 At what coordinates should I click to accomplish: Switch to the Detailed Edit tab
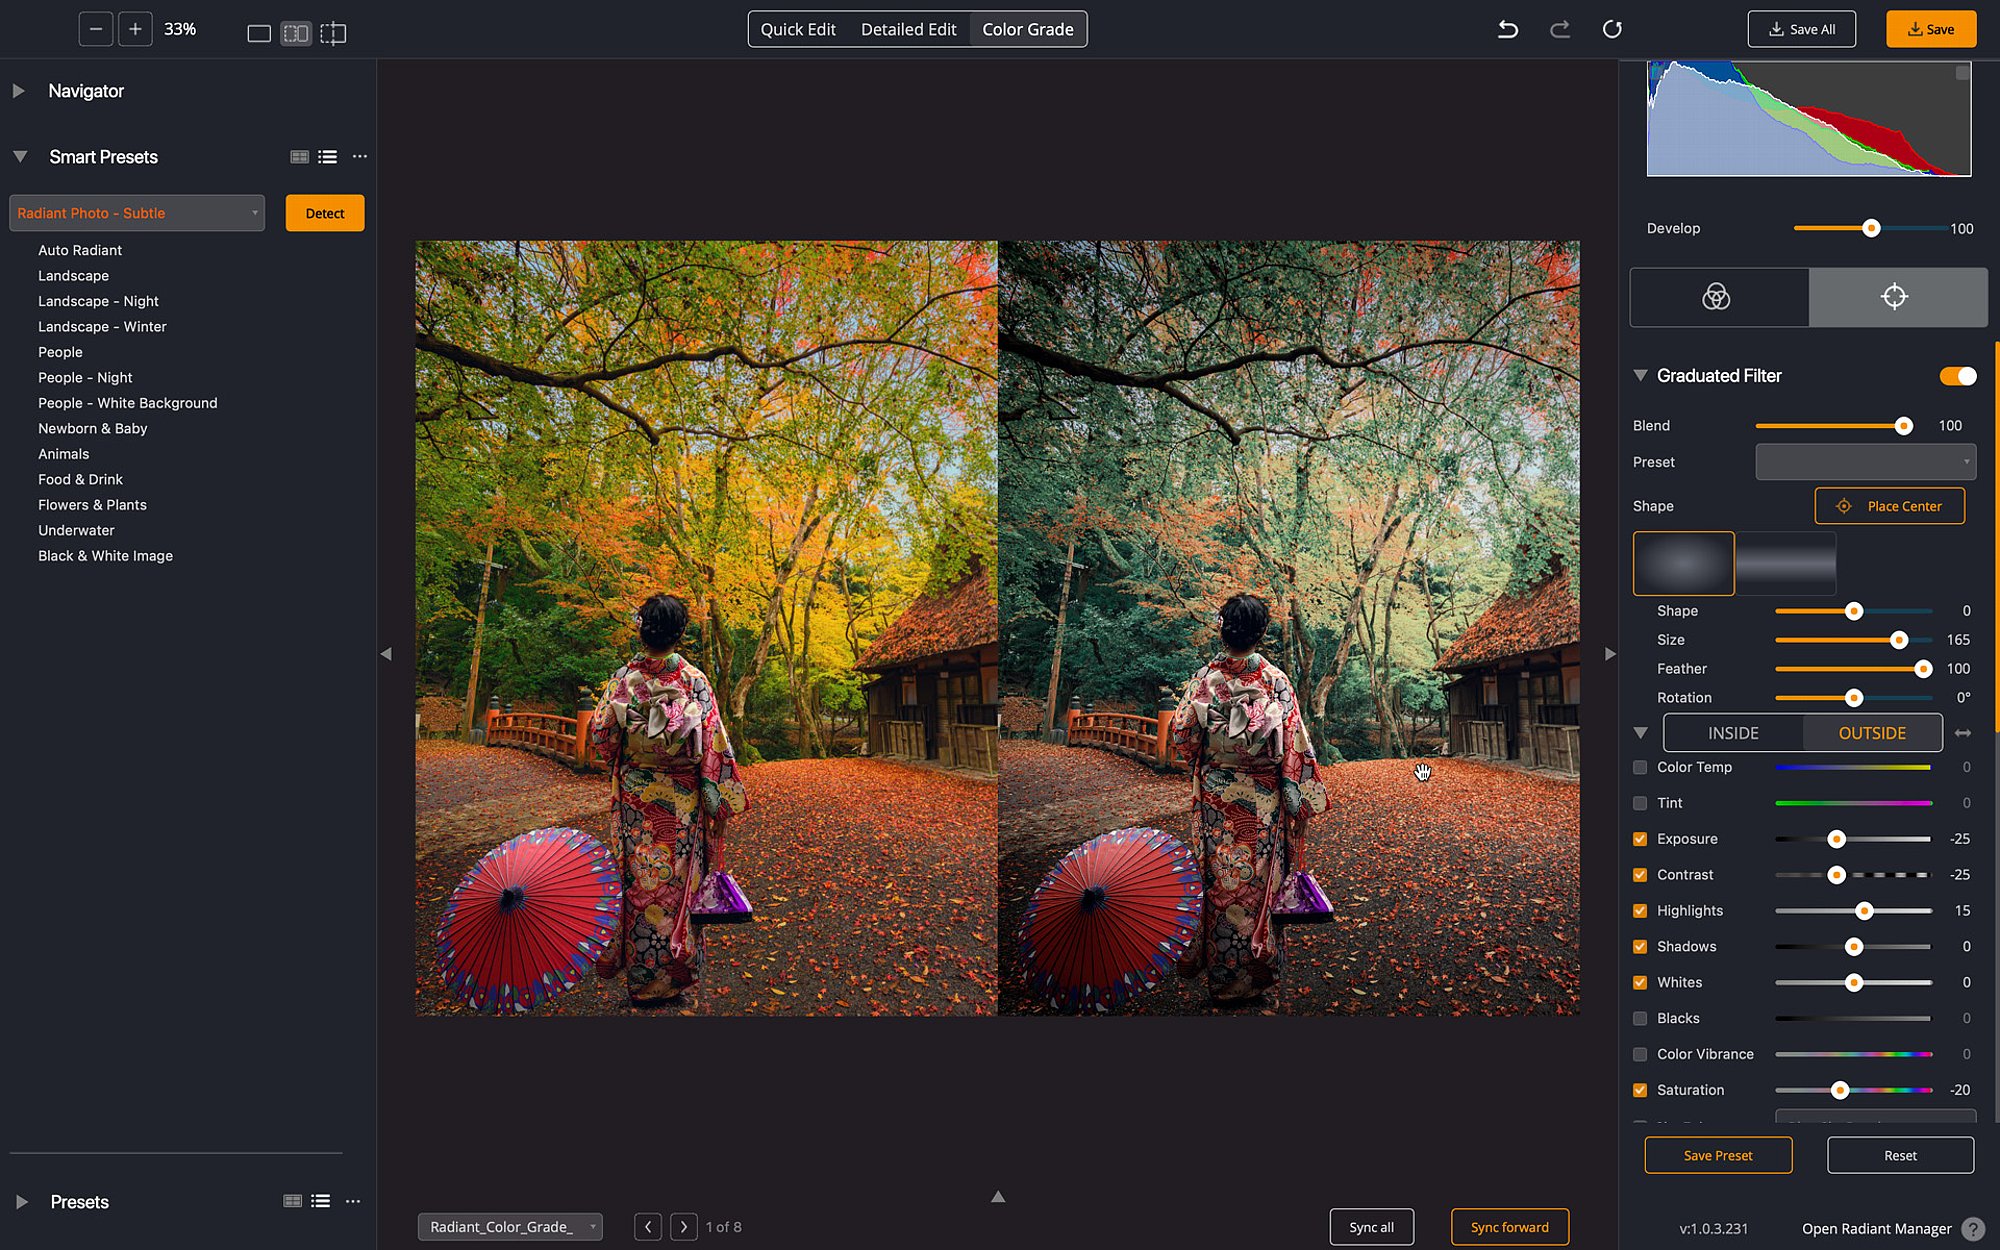coord(908,29)
